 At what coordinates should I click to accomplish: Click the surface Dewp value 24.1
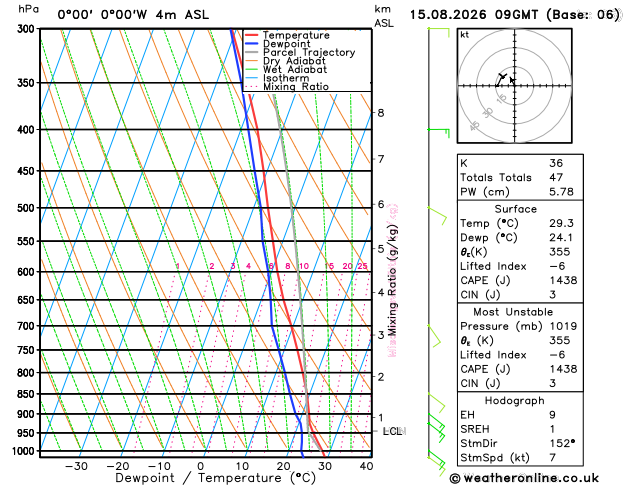click(x=561, y=237)
